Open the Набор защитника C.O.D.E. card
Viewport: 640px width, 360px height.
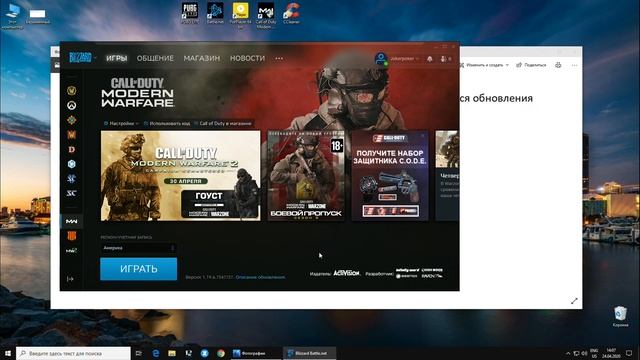click(390, 176)
